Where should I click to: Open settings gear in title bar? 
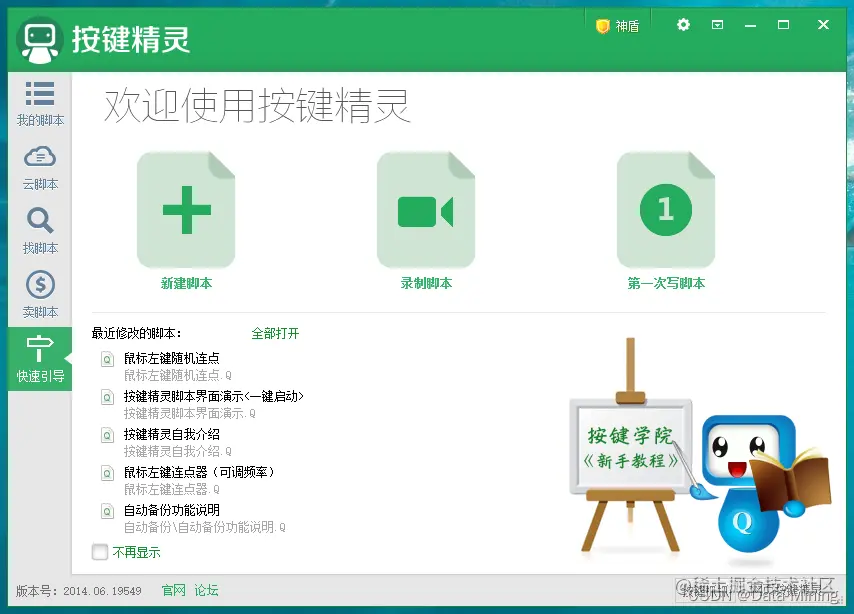(683, 25)
